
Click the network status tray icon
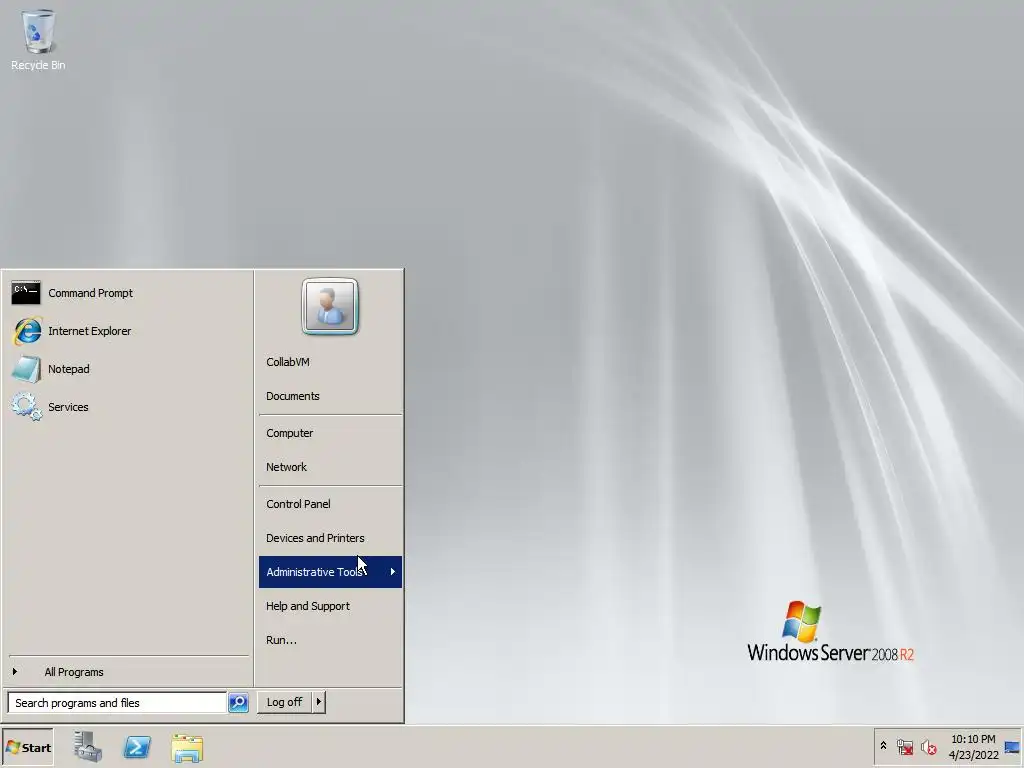pos(905,747)
